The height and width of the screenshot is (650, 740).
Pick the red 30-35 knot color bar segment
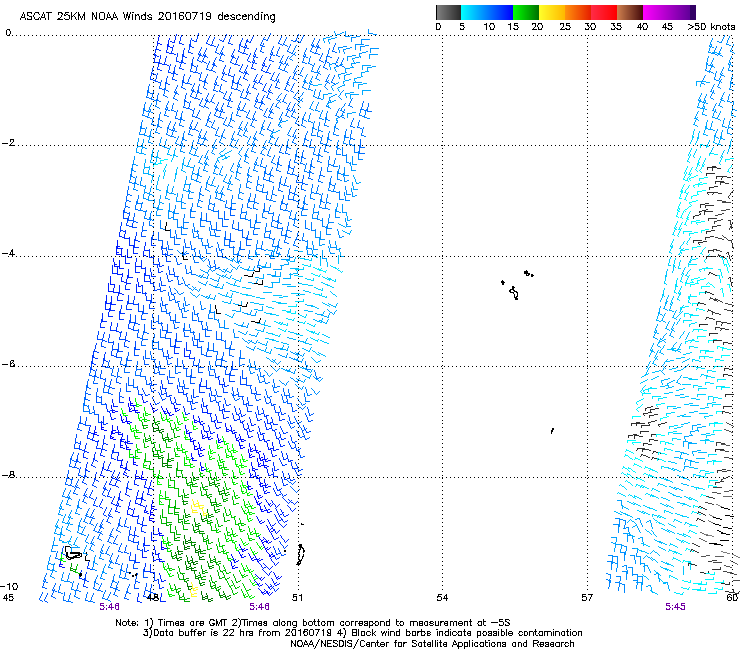[604, 12]
